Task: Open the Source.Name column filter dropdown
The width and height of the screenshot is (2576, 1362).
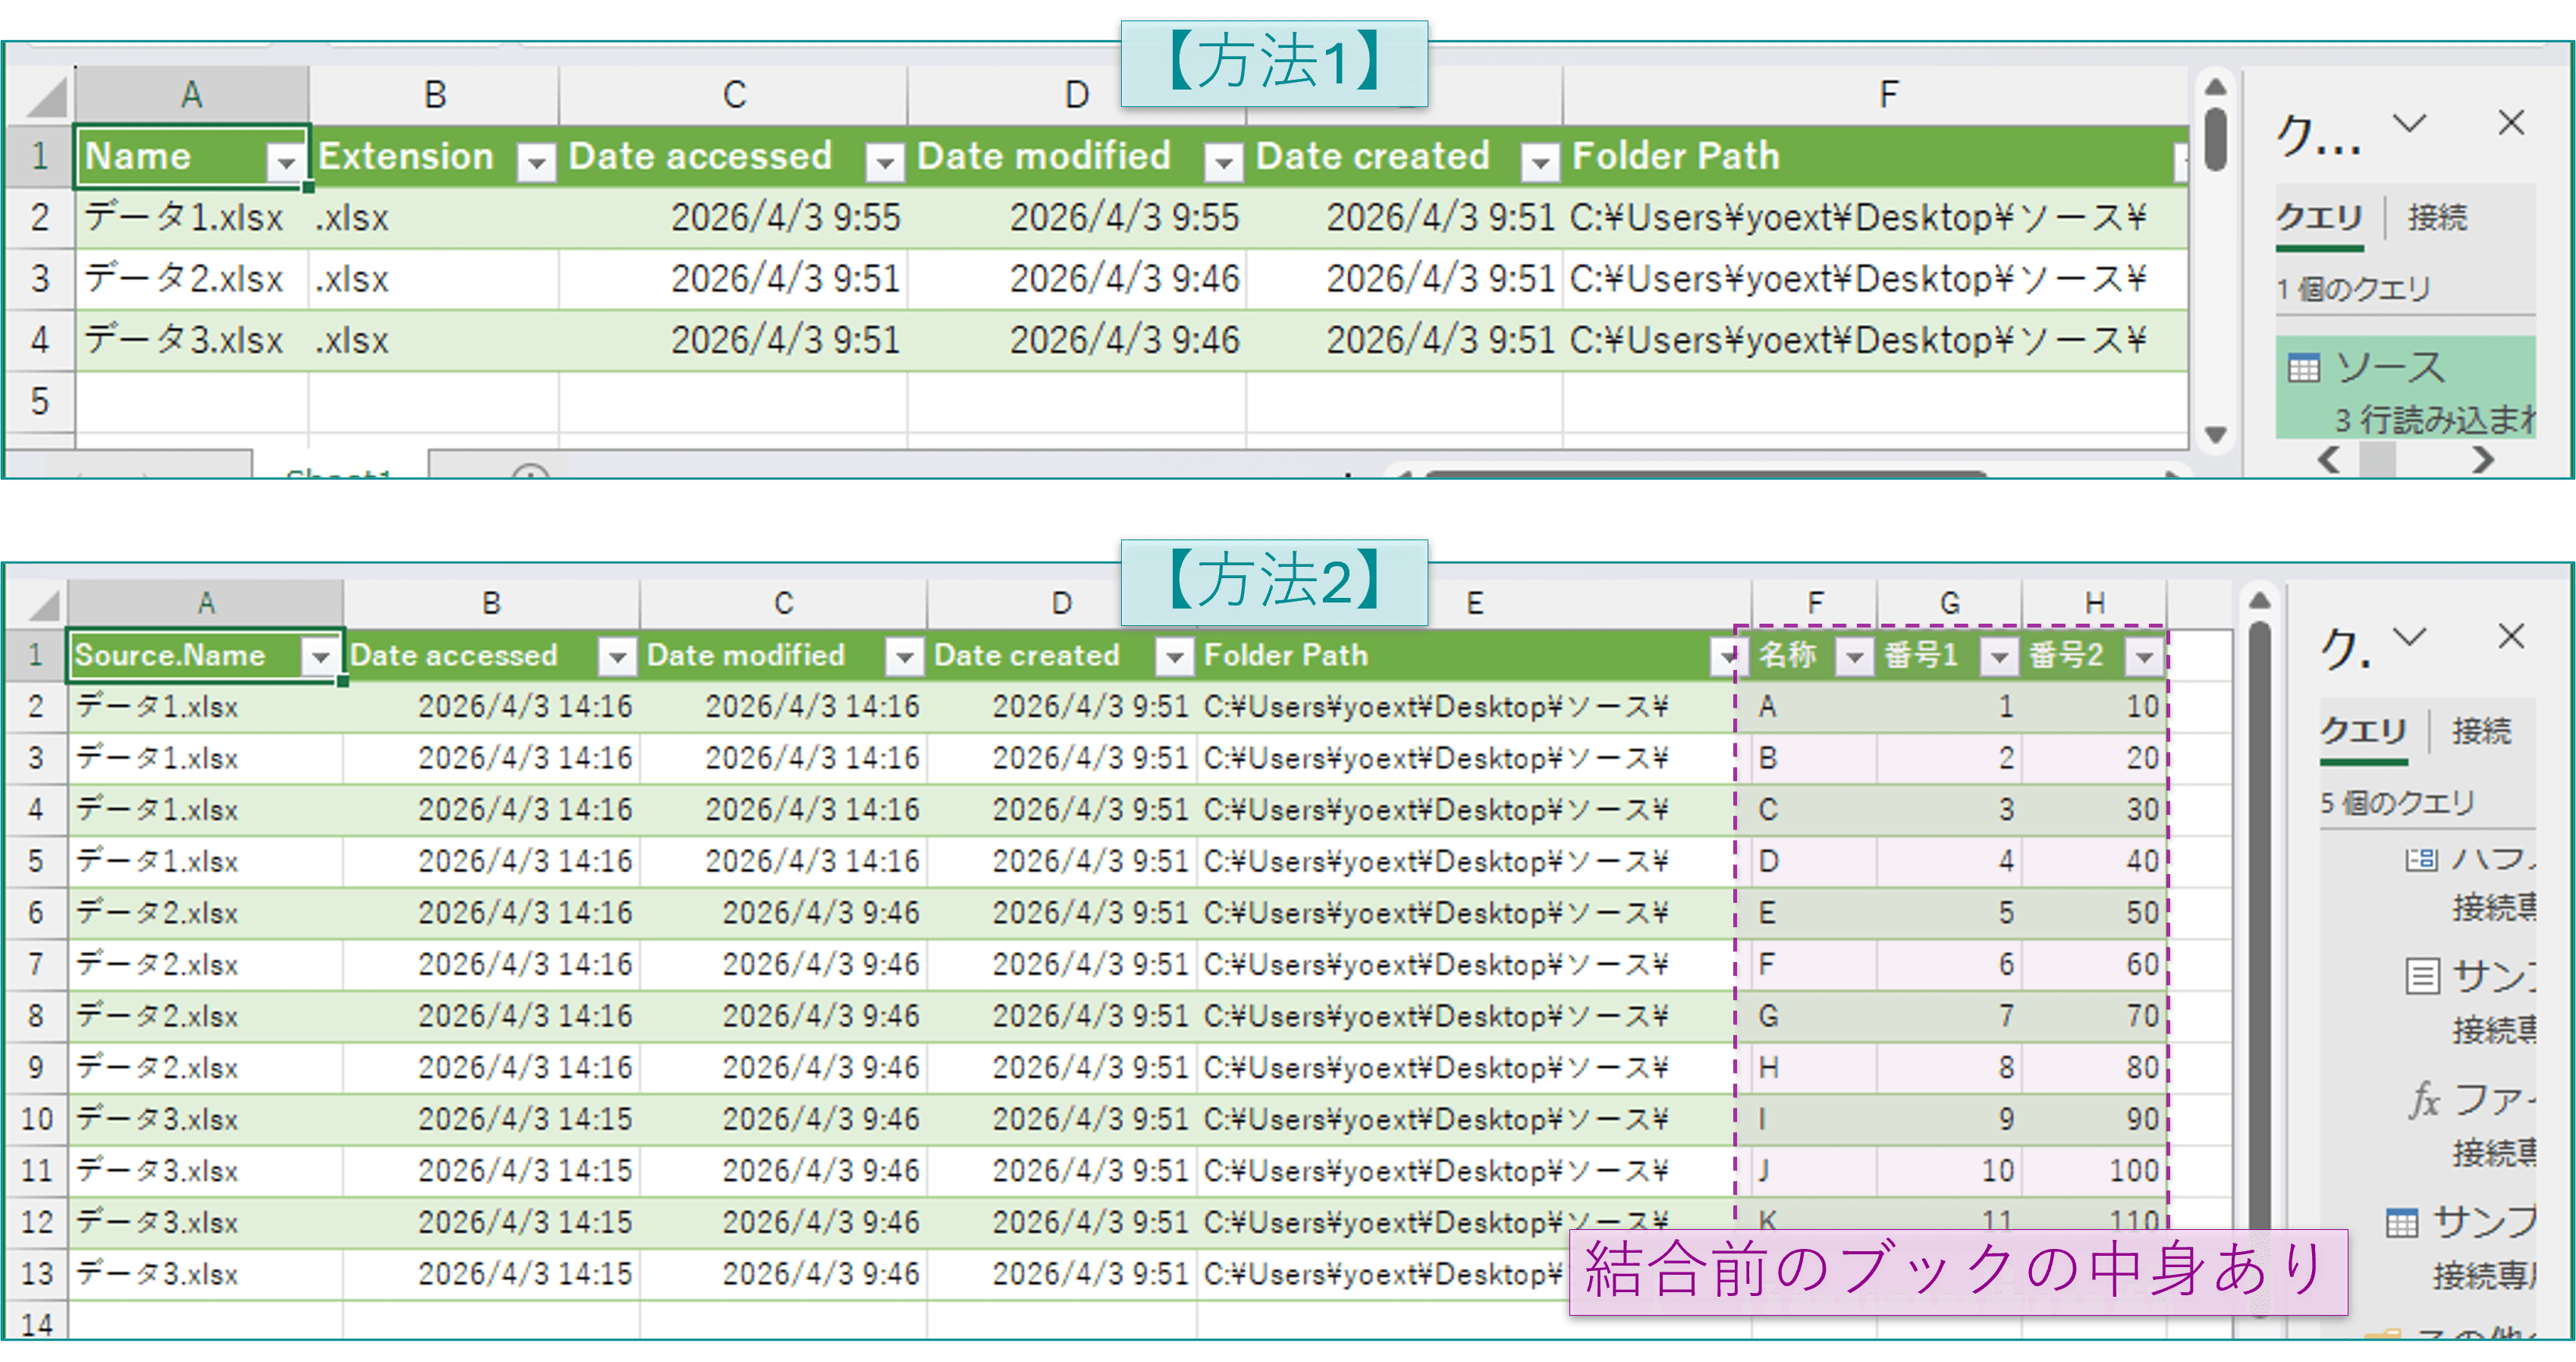Action: tap(321, 657)
